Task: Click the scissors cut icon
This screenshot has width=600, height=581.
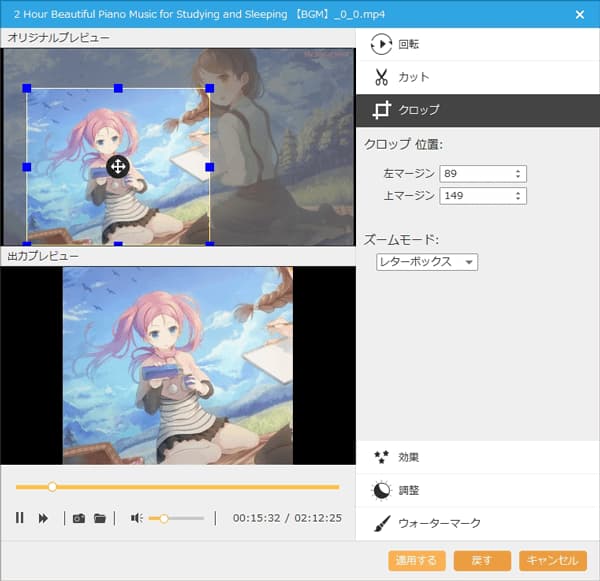Action: pos(381,77)
